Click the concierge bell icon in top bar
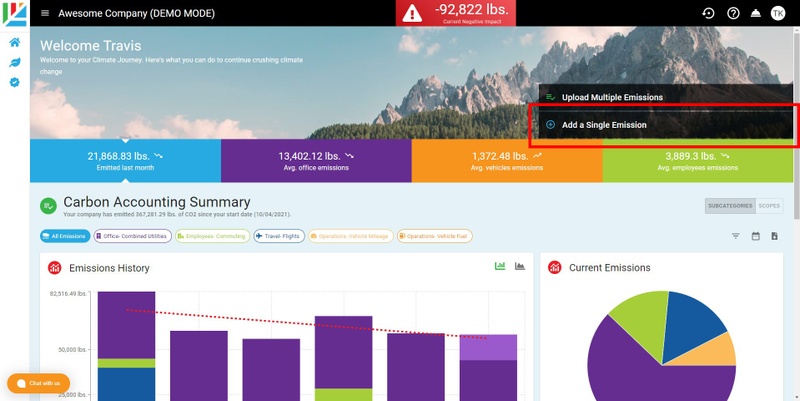 (756, 13)
